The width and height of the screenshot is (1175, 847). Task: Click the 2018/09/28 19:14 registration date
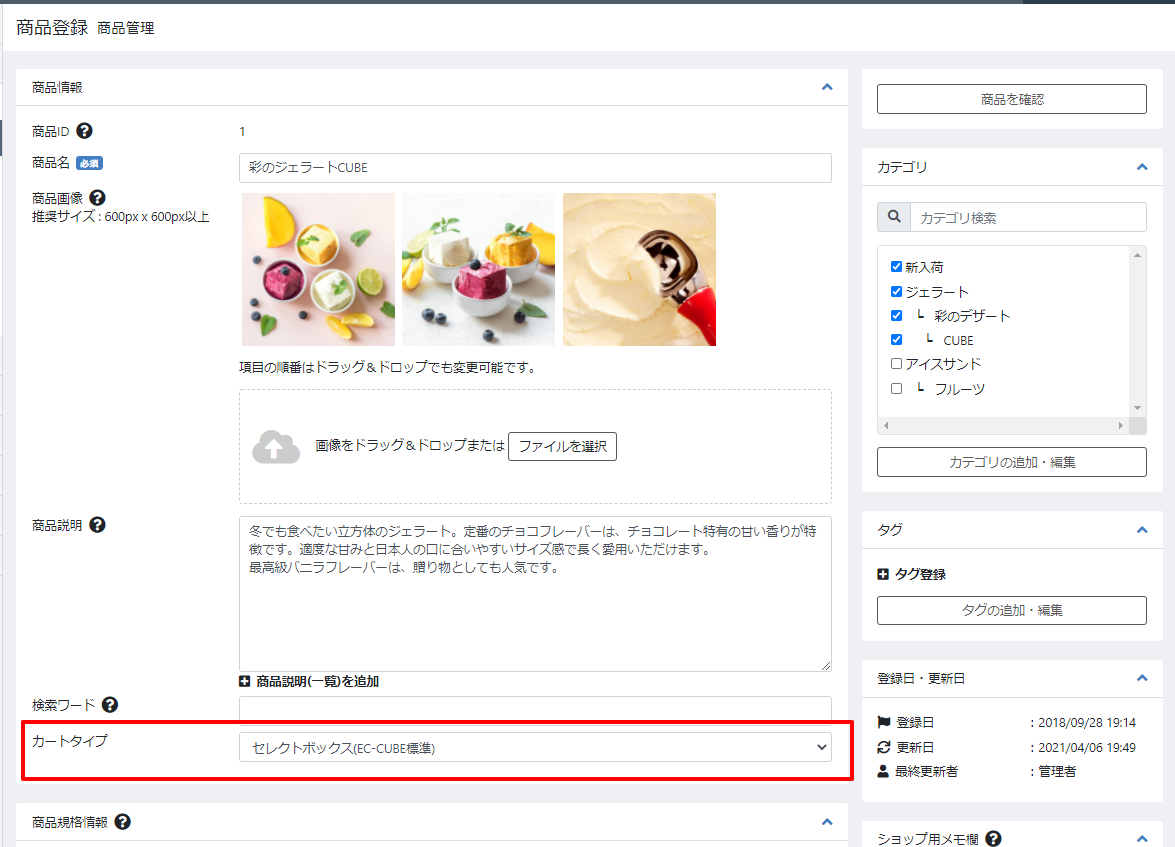[1087, 723]
